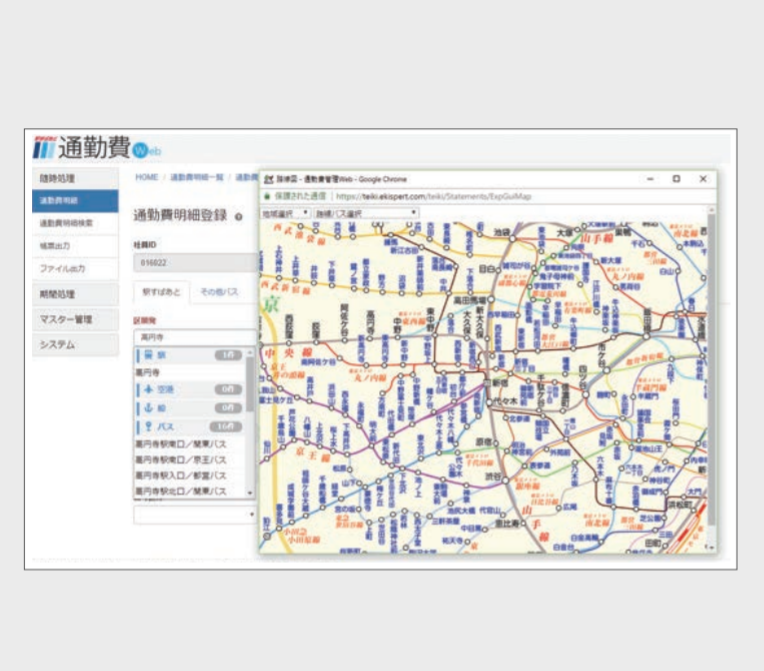The width and height of the screenshot is (764, 671).
Task: Switch to the 駅すぱあと tab
Action: click(x=161, y=292)
